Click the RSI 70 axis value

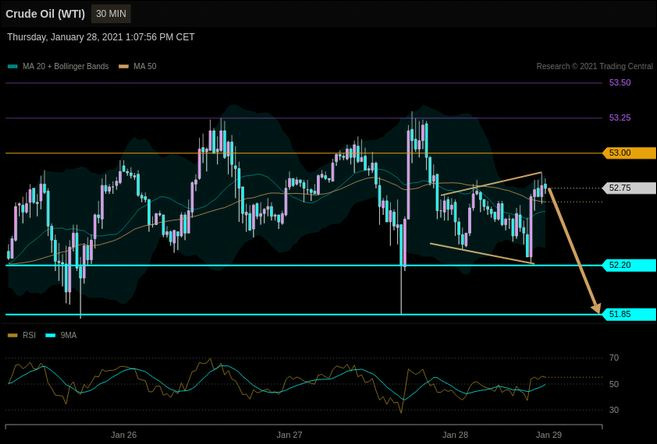[614, 358]
